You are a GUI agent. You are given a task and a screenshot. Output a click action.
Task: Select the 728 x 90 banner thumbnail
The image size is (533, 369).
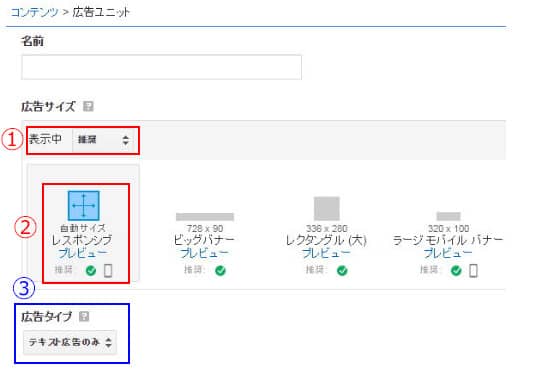(x=205, y=217)
